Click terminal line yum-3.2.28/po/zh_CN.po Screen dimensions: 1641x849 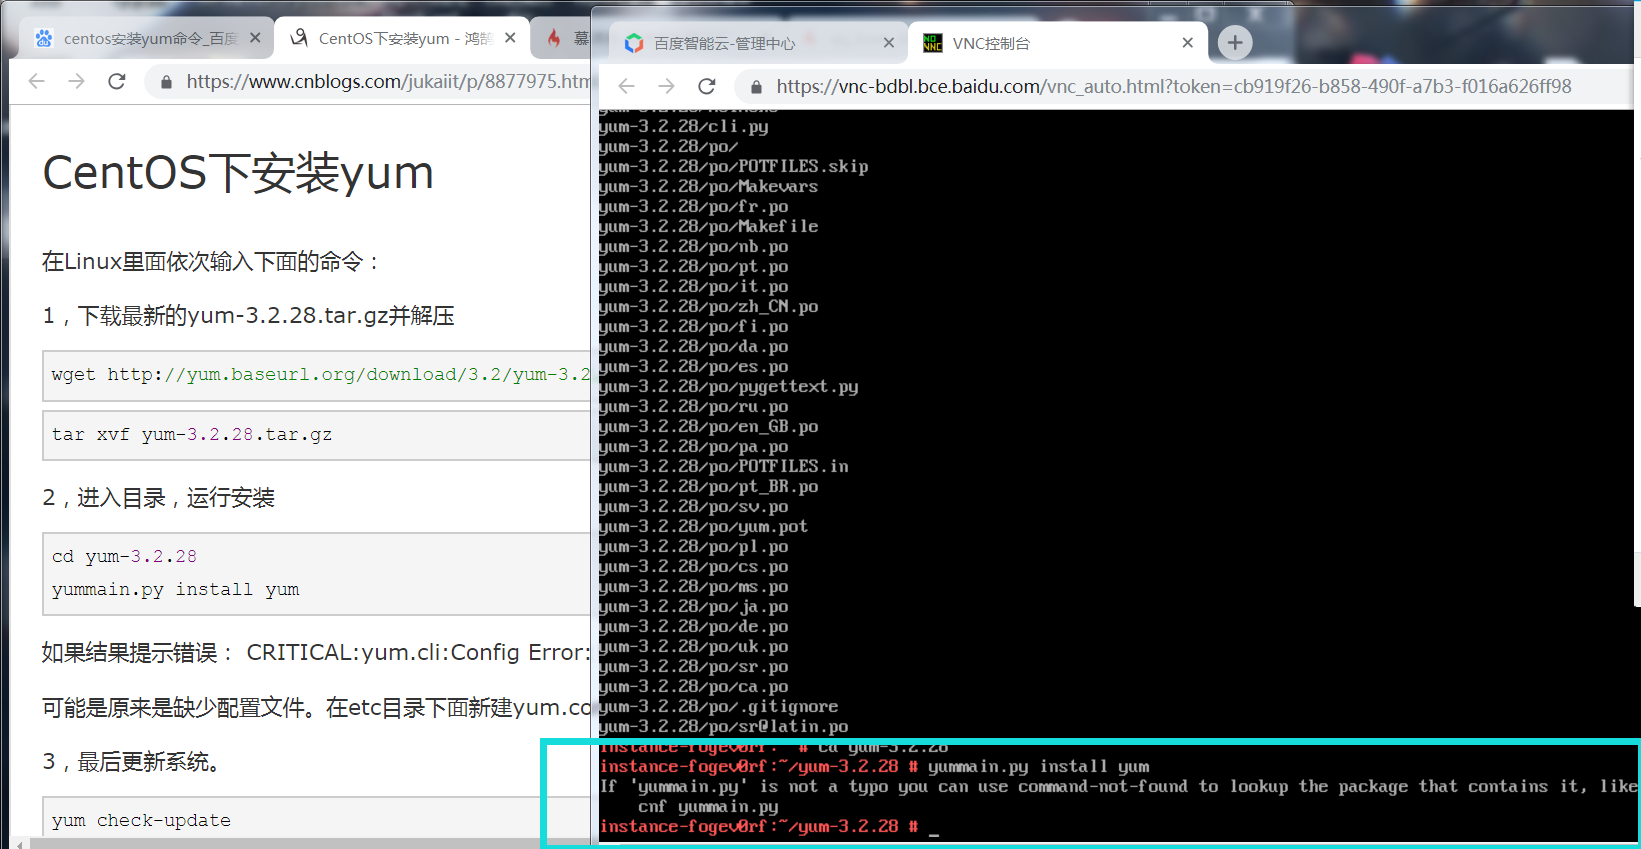708,306
